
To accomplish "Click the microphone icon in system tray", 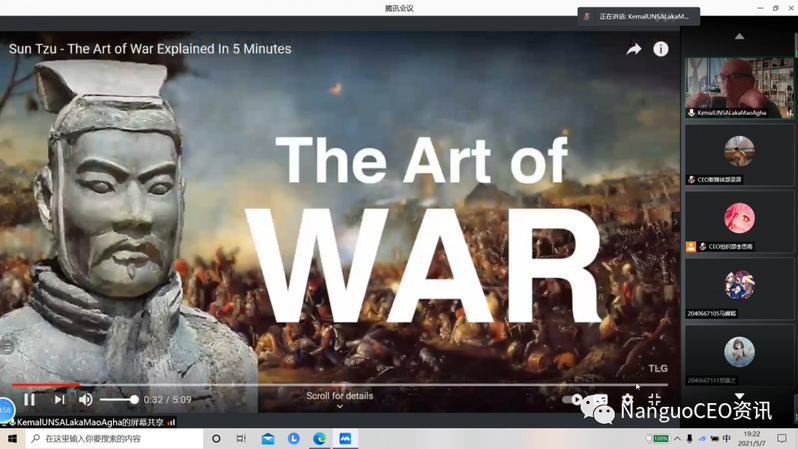I will point(690,438).
